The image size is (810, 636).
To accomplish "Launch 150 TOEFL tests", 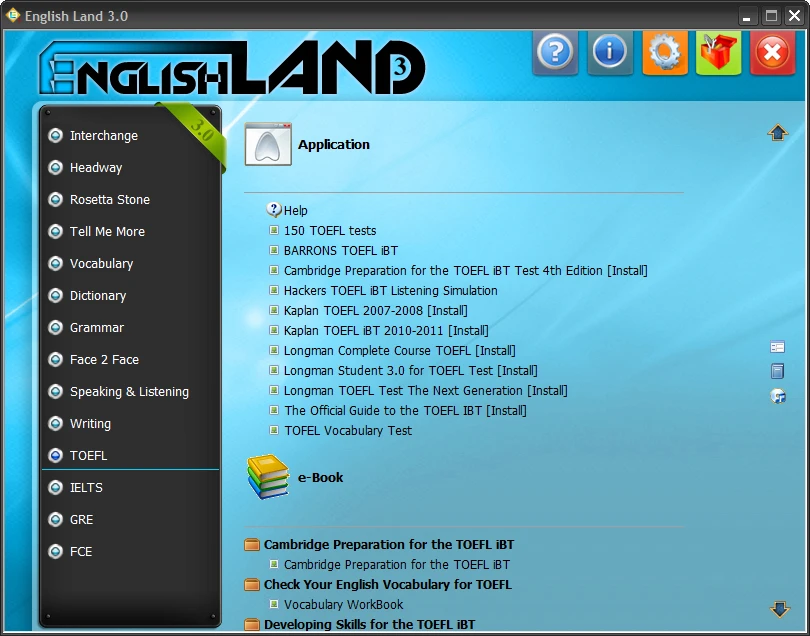I will 329,231.
